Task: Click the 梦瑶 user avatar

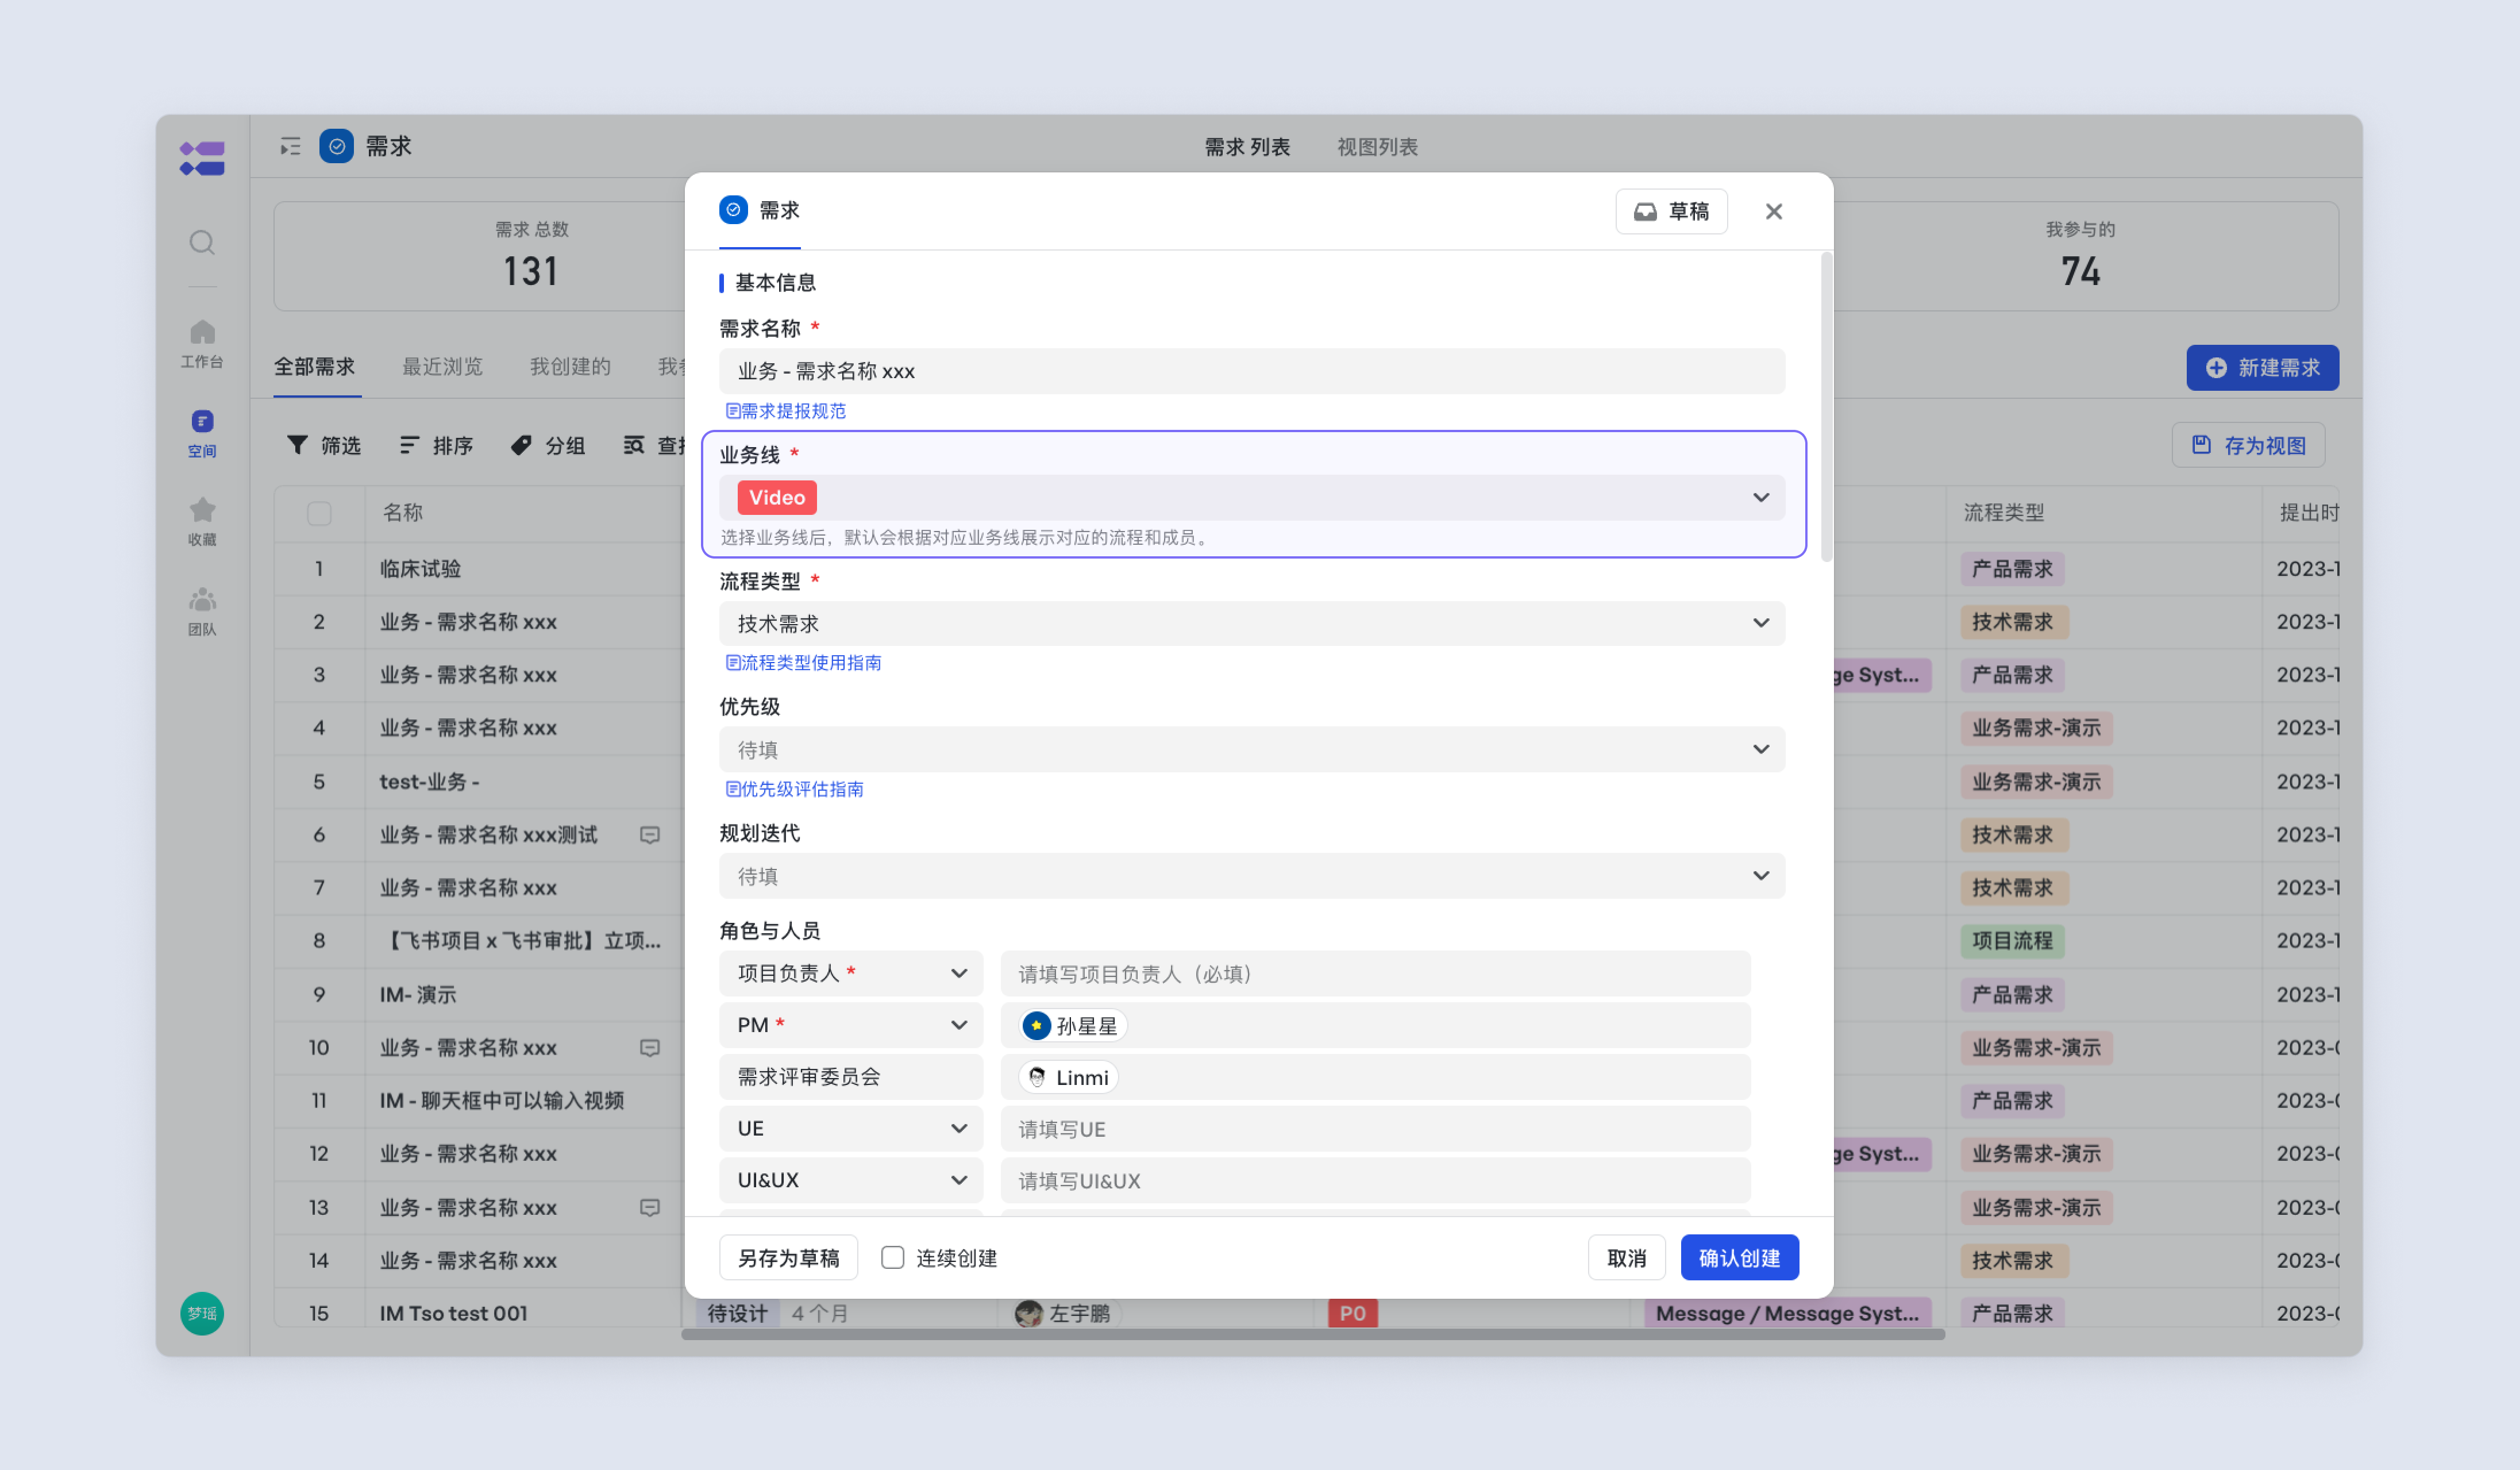Action: click(x=202, y=1313)
